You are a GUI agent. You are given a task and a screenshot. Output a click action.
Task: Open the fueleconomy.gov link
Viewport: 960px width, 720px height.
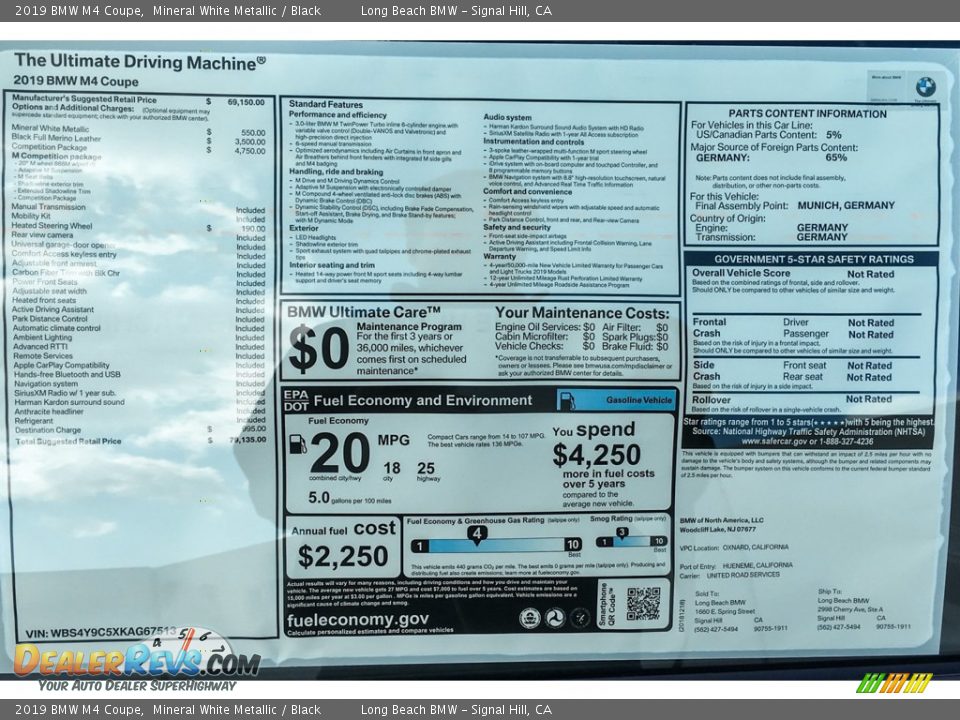coord(357,619)
